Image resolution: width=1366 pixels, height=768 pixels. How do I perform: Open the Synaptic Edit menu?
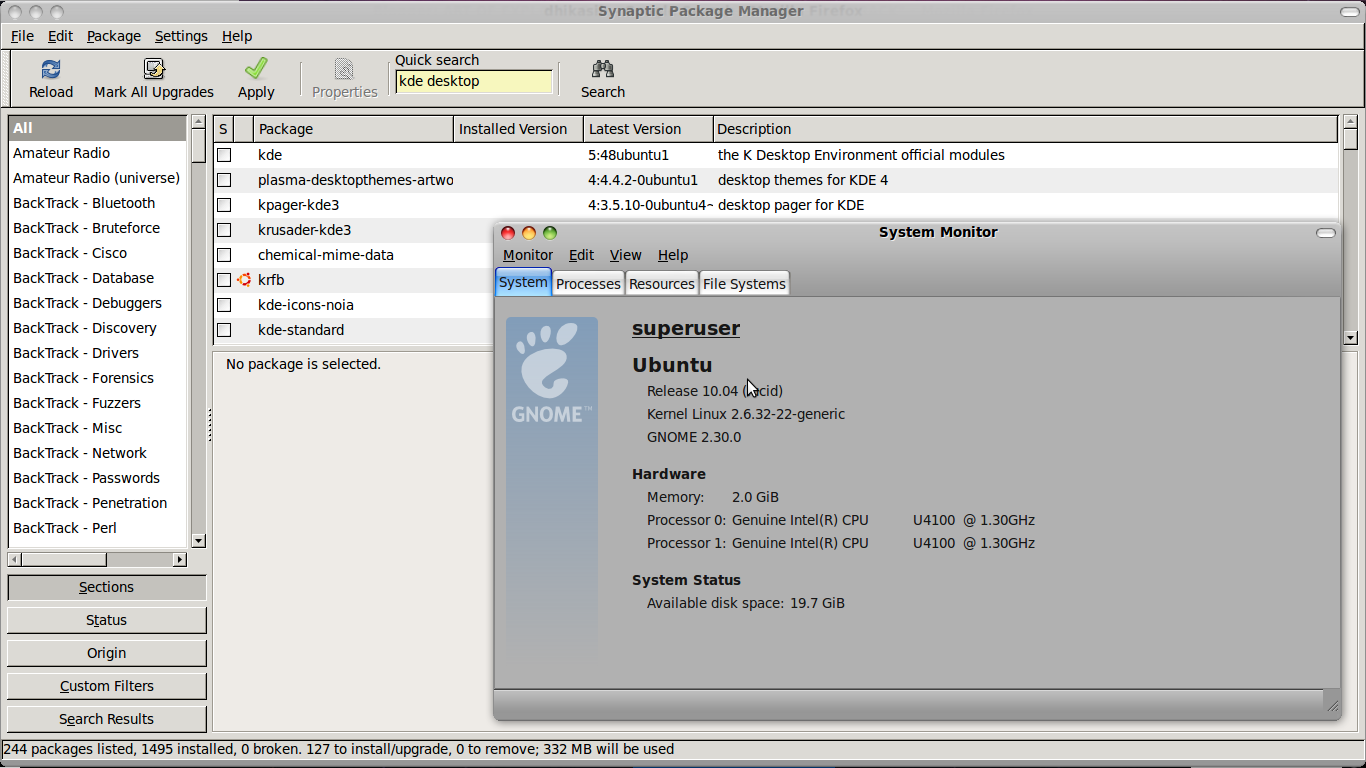click(x=60, y=36)
